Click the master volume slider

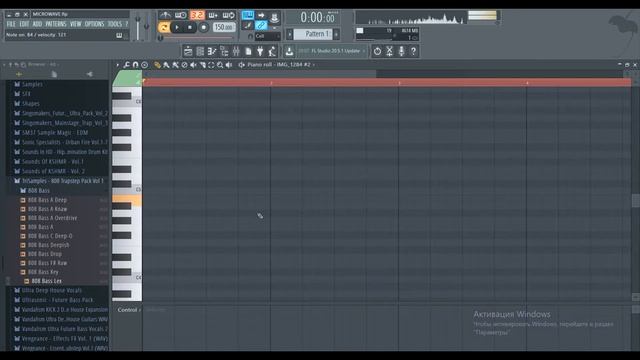point(138,27)
